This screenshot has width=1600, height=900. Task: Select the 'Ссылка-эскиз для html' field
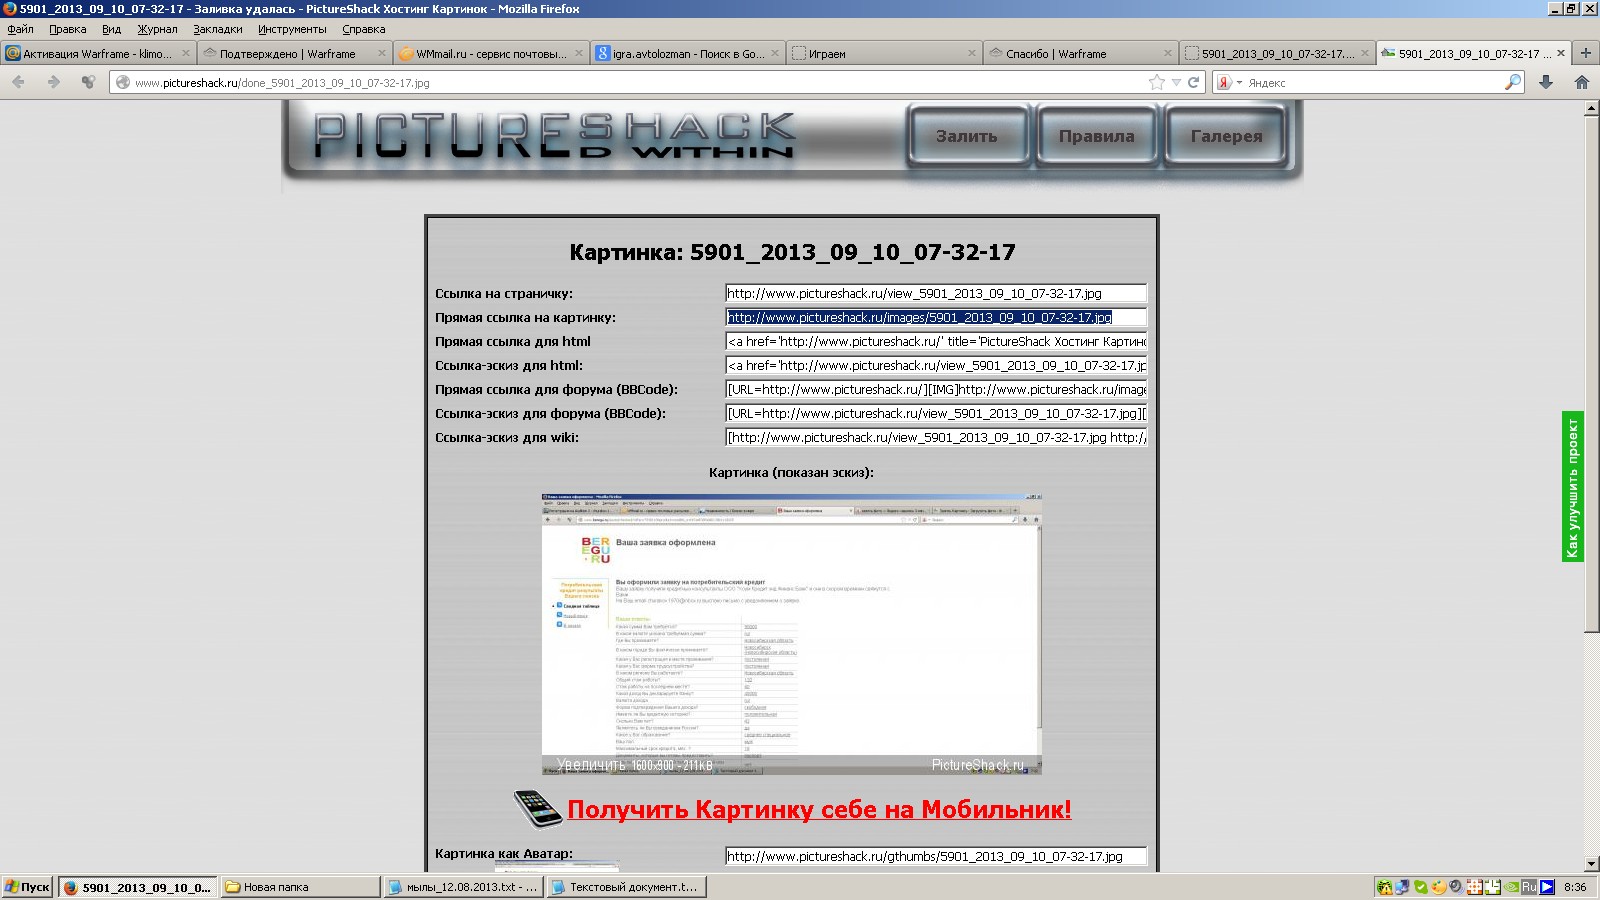[x=935, y=365]
